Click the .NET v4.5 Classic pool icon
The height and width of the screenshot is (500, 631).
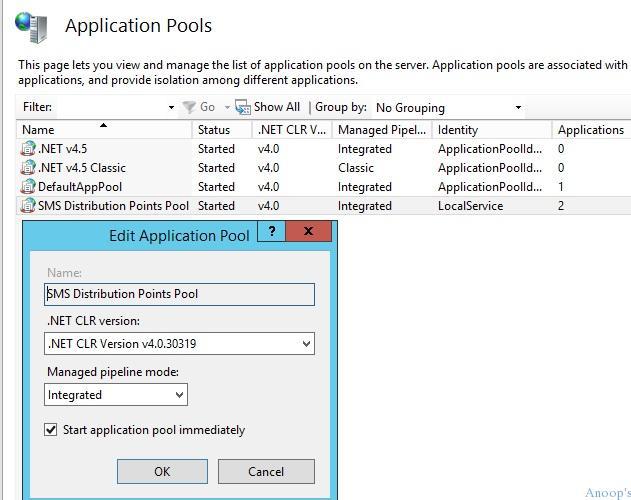(28, 167)
